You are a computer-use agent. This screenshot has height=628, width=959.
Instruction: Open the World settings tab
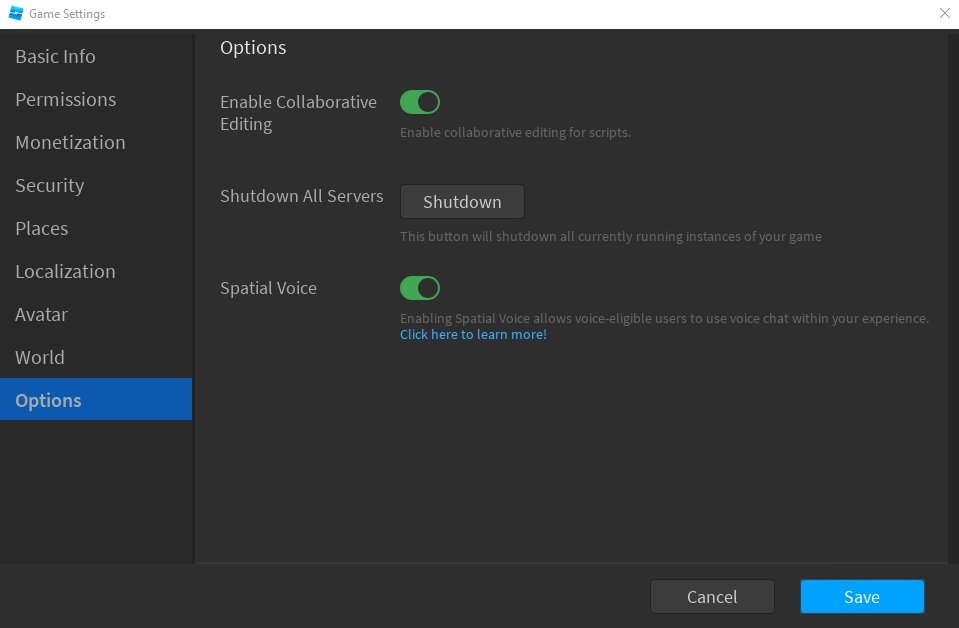click(40, 358)
